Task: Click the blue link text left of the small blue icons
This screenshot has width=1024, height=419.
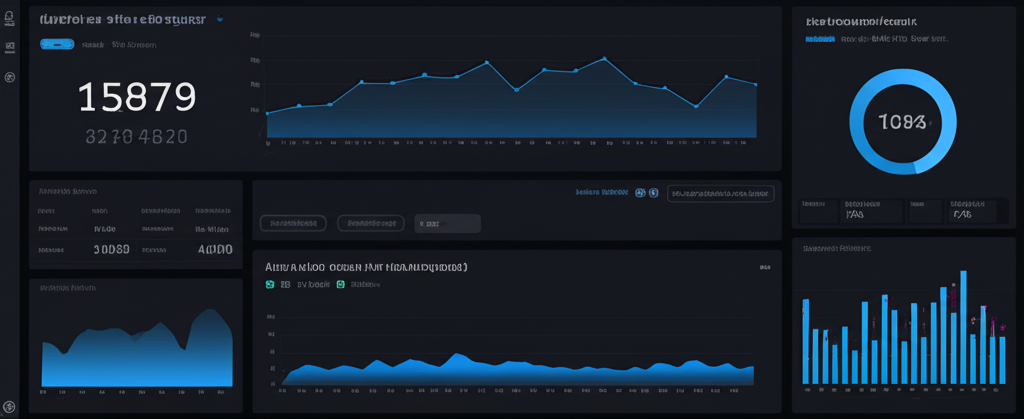Action: point(601,193)
